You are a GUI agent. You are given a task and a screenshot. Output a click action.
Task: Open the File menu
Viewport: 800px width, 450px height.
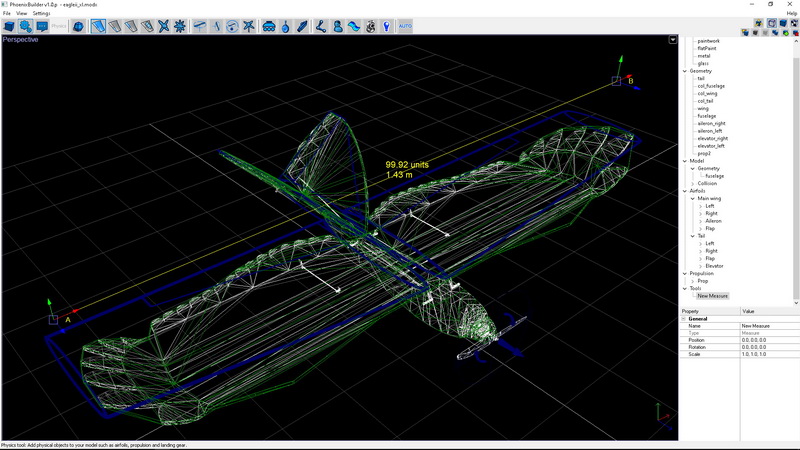tap(6, 13)
